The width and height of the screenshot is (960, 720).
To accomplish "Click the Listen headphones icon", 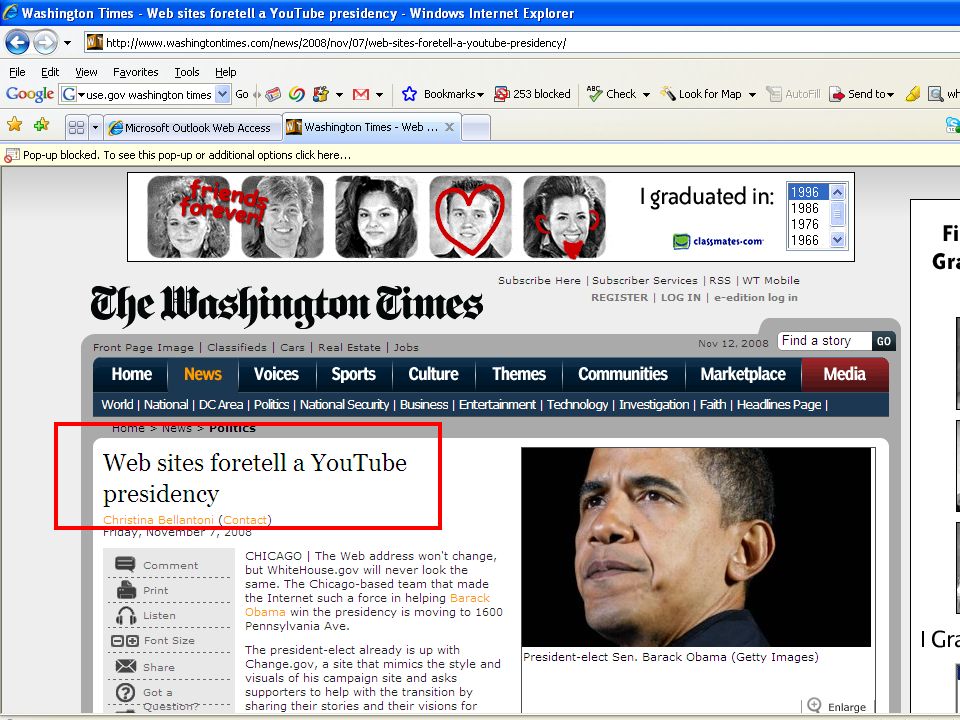I will click(126, 615).
